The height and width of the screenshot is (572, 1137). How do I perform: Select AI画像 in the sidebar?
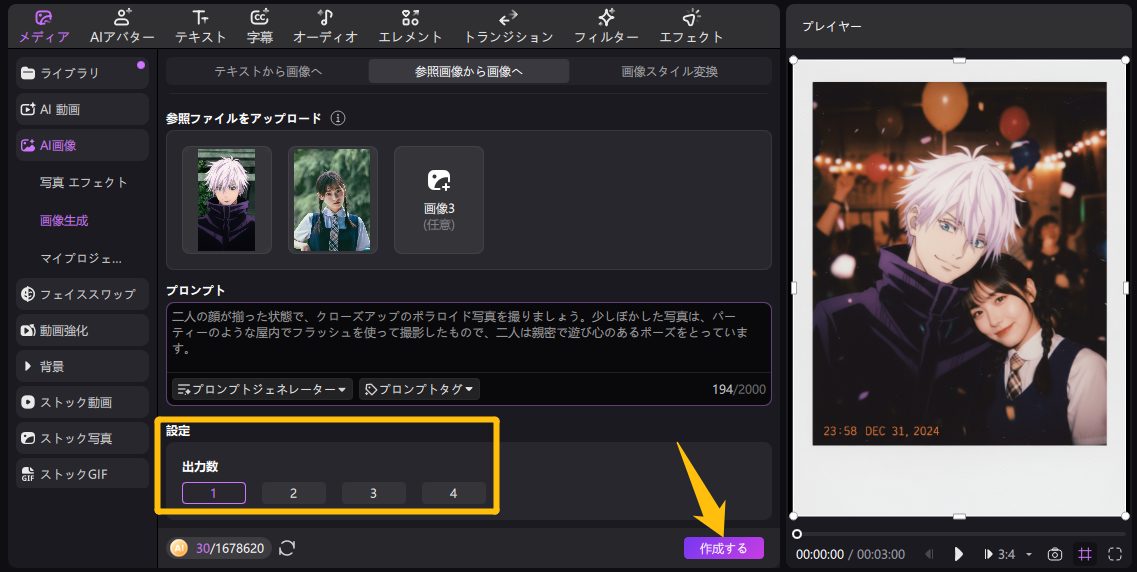82,146
